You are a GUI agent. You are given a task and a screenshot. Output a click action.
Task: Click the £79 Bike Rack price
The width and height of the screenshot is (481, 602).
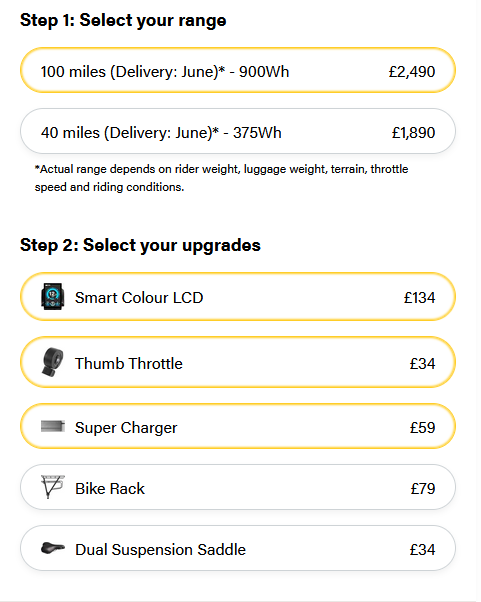[423, 489]
